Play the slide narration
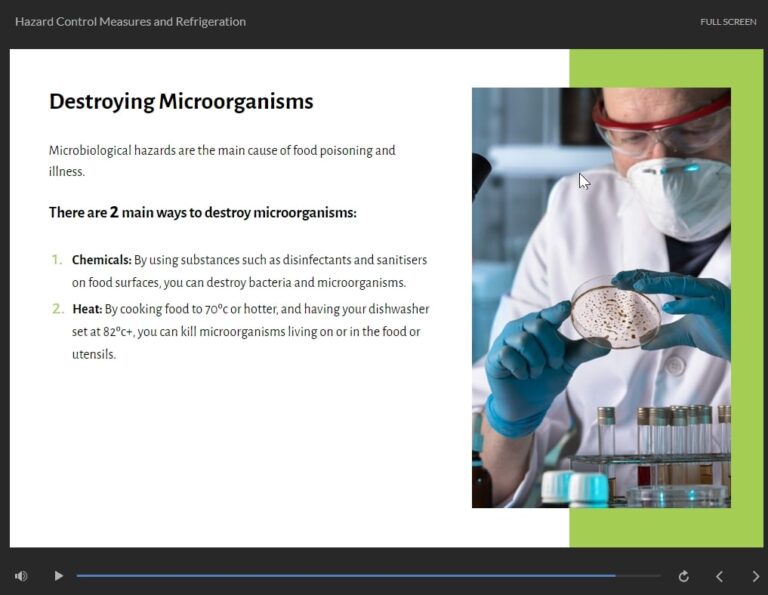This screenshot has height=595, width=768. point(58,576)
